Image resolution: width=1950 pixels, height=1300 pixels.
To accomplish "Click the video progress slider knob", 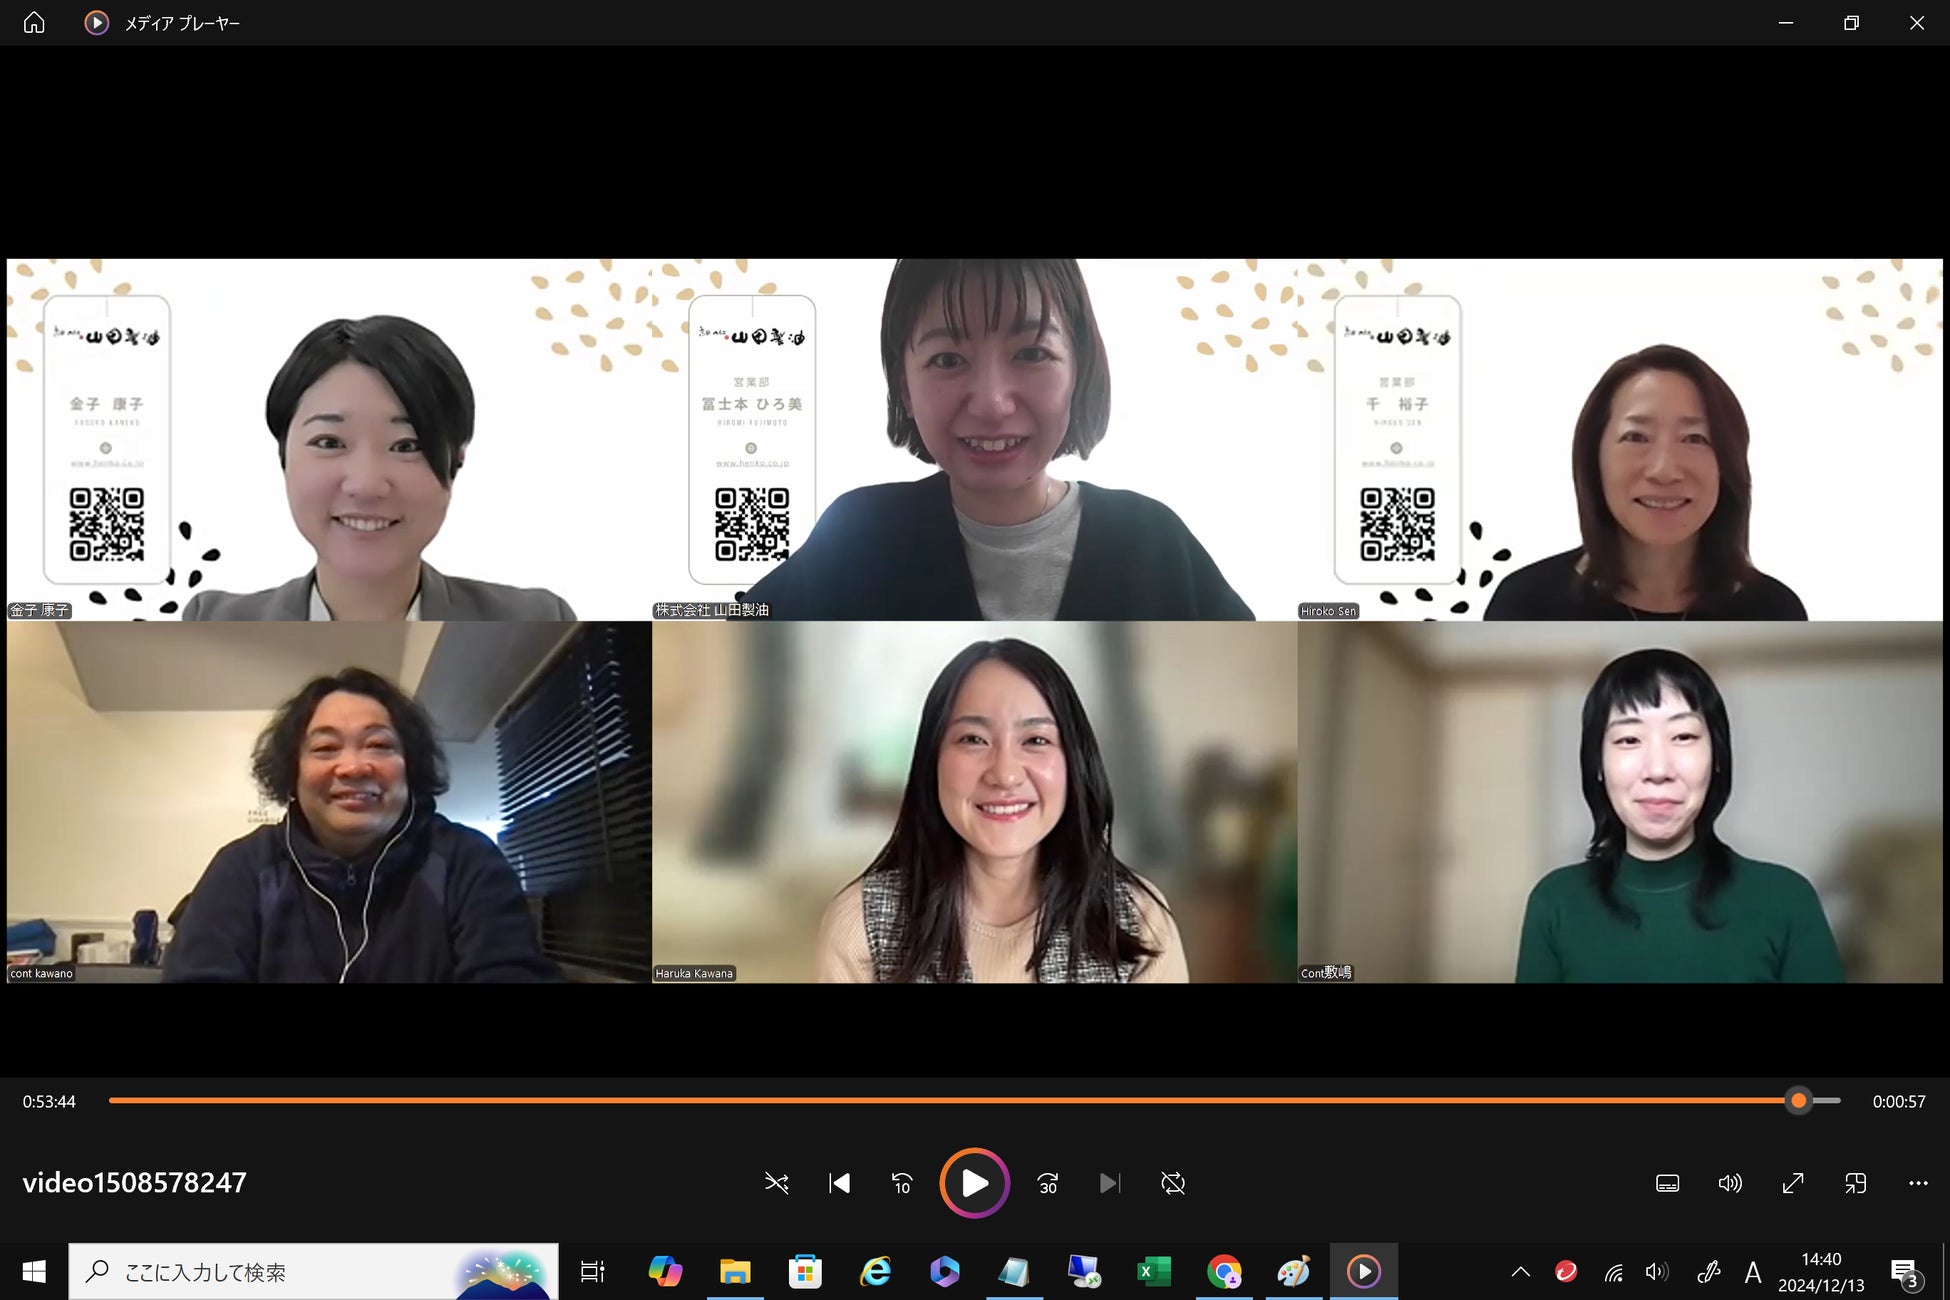I will pyautogui.click(x=1798, y=1101).
